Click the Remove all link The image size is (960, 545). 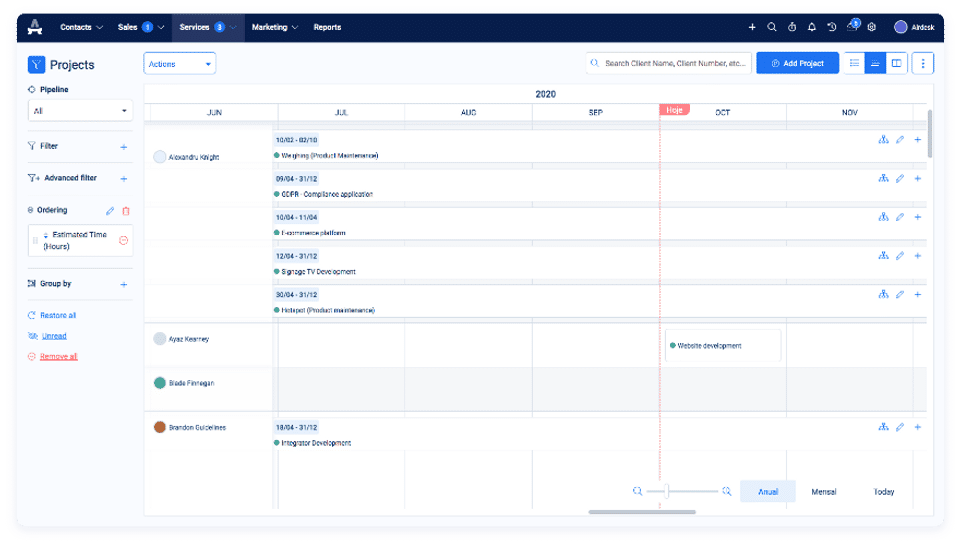59,356
